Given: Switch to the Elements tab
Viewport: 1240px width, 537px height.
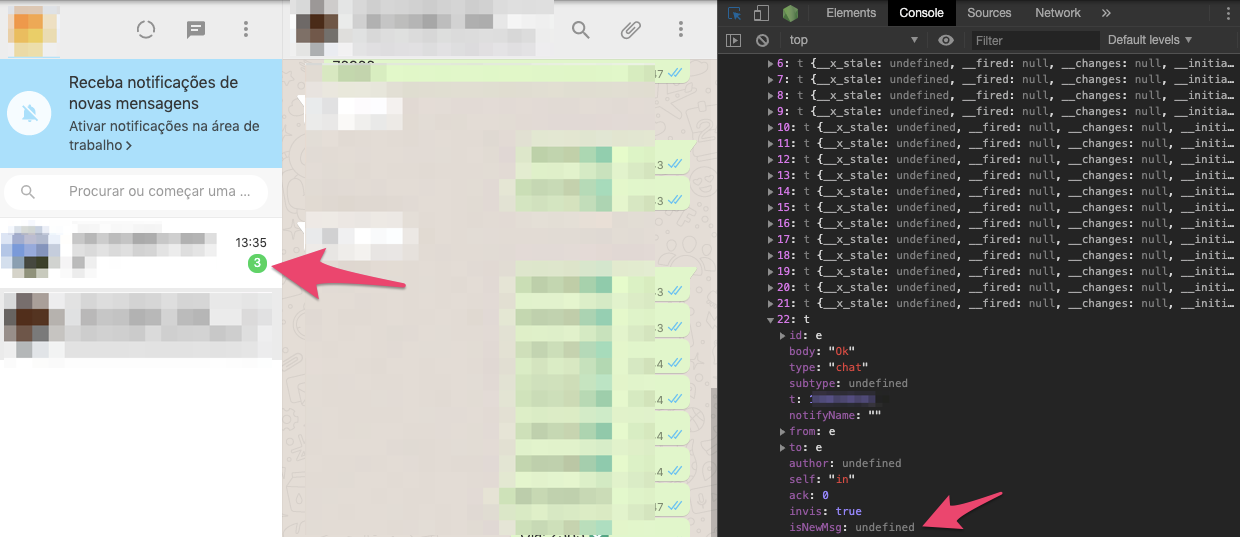Looking at the screenshot, I should pyautogui.click(x=851, y=13).
